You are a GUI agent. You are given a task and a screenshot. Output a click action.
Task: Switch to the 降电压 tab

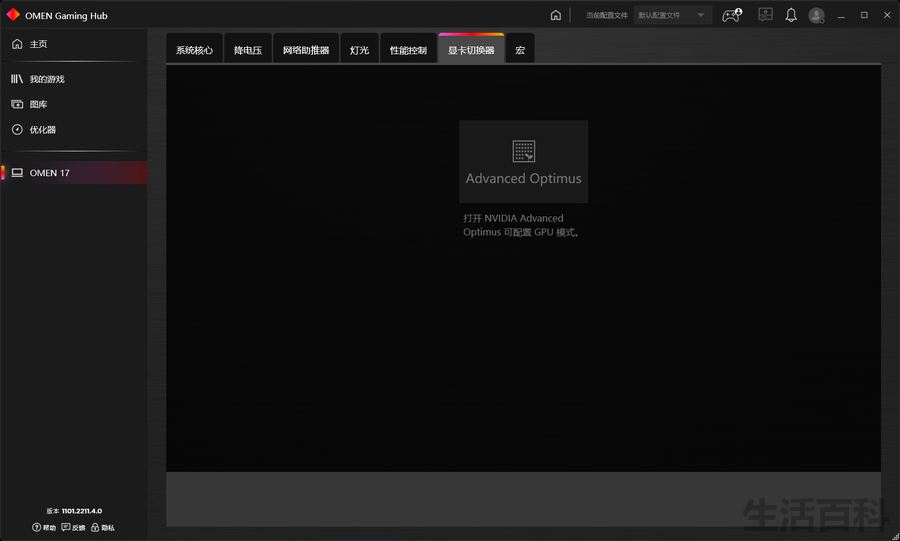pos(248,50)
